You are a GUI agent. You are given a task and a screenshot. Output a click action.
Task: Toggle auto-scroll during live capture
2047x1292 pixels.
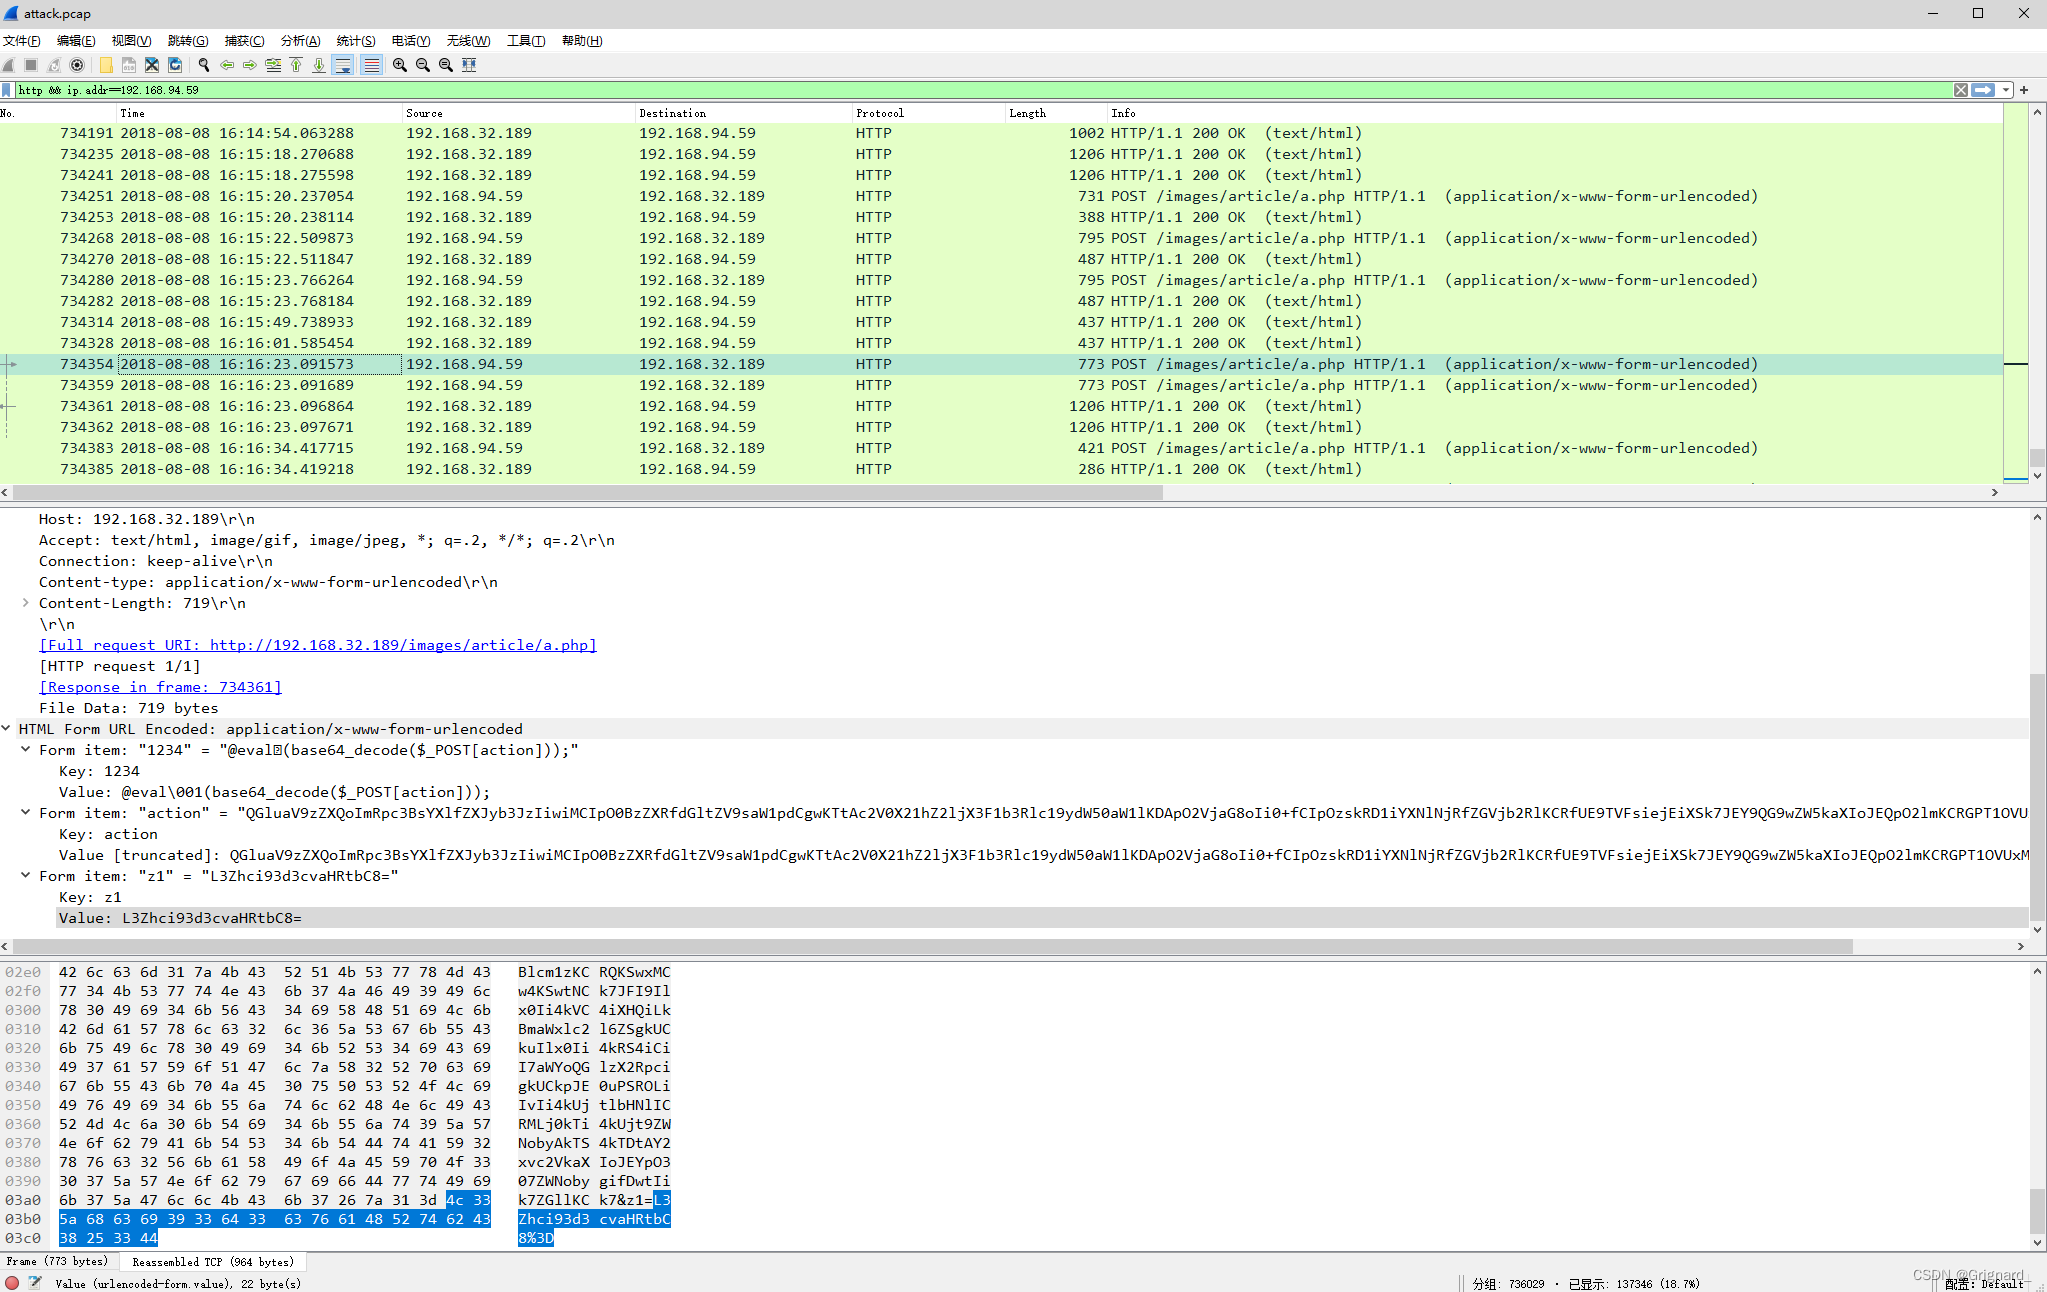click(x=343, y=65)
